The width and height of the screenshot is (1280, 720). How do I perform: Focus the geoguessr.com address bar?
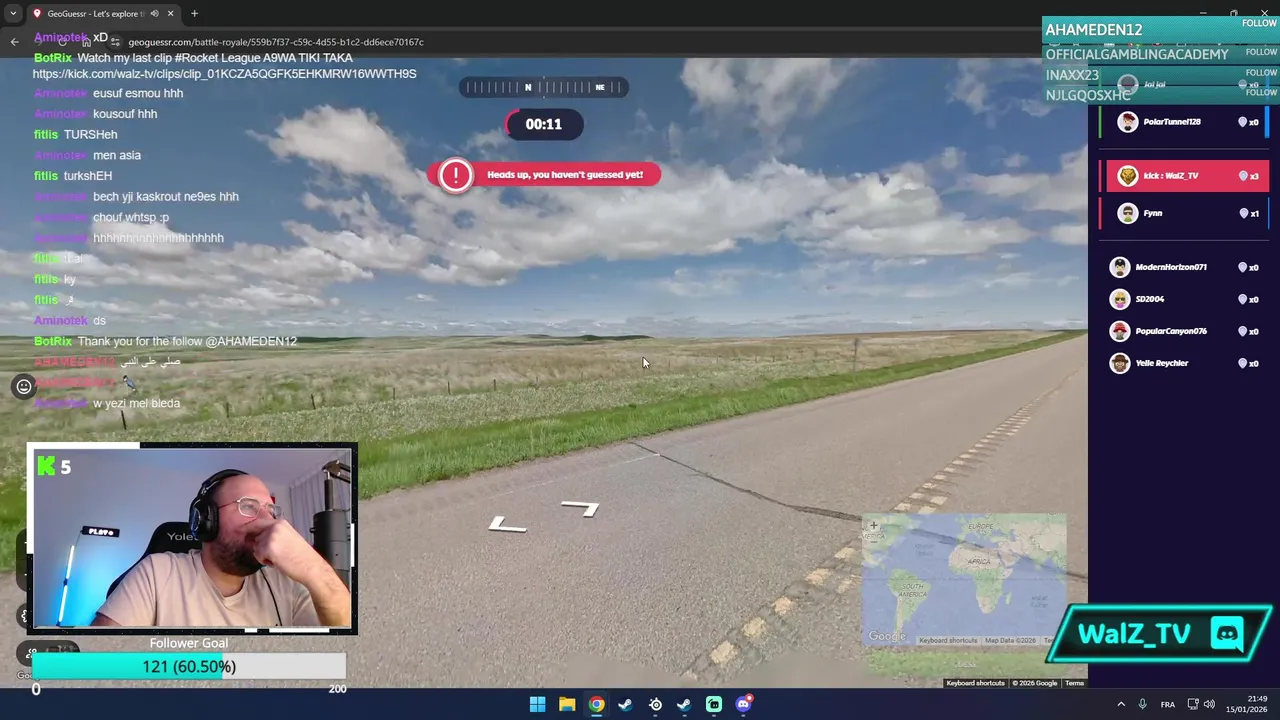click(275, 42)
